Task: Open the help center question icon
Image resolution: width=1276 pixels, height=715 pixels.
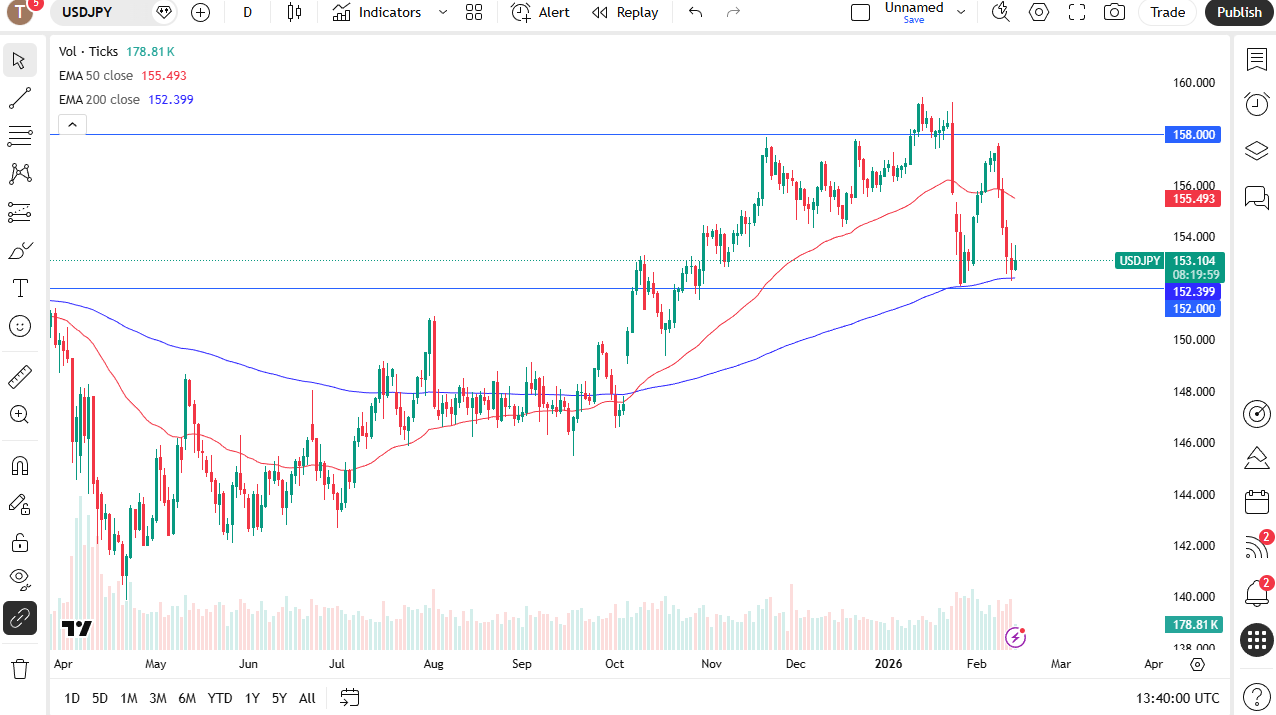Action: [x=1257, y=697]
